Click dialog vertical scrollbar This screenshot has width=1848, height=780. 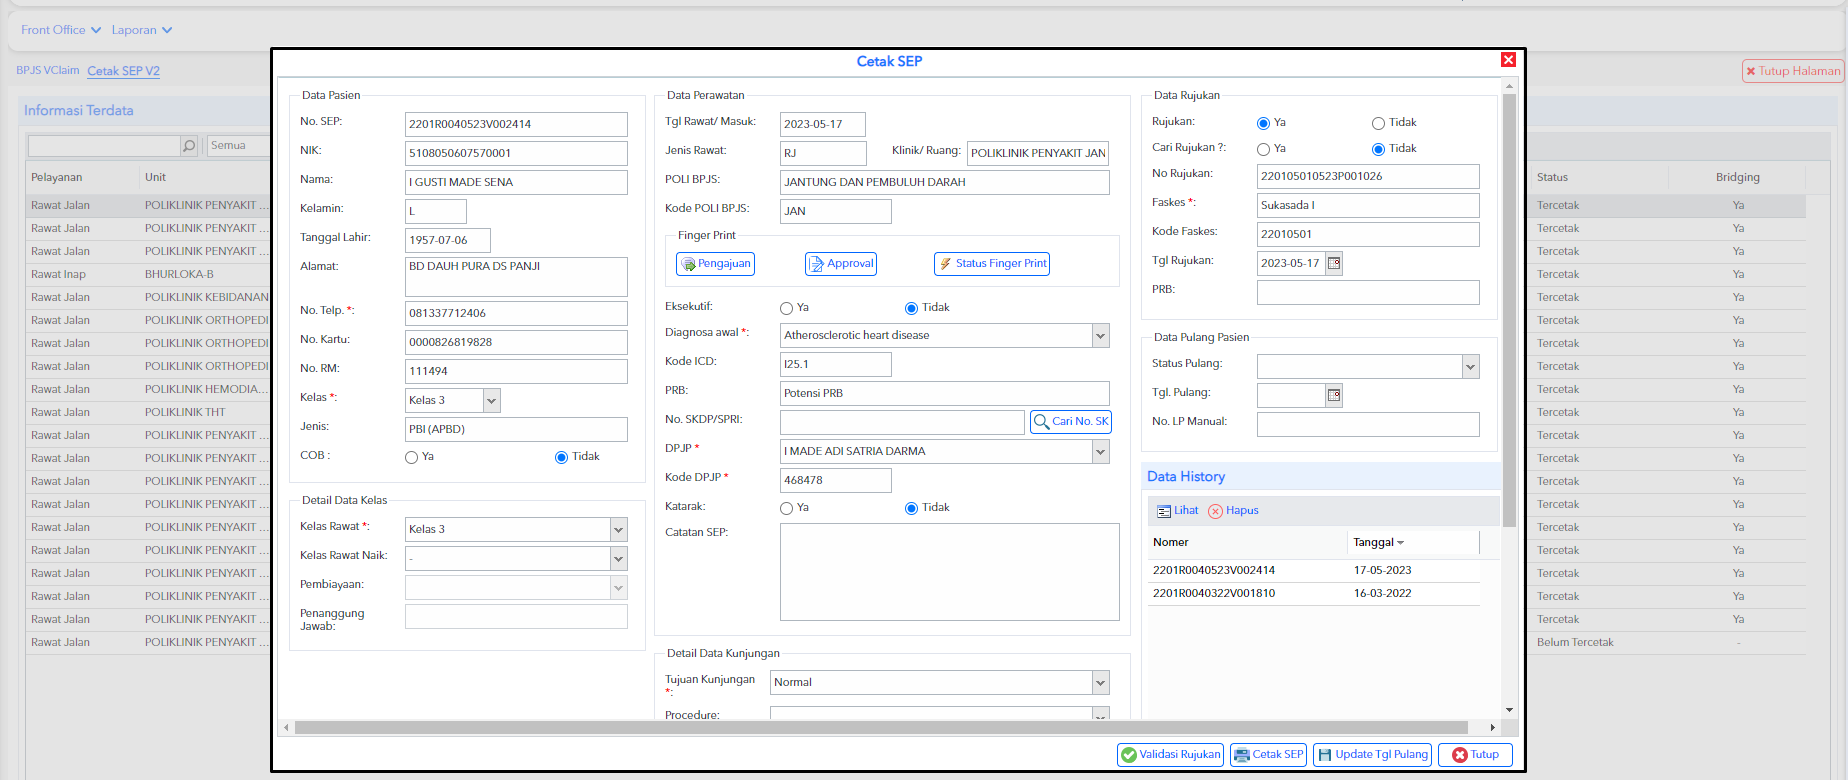tap(1509, 310)
